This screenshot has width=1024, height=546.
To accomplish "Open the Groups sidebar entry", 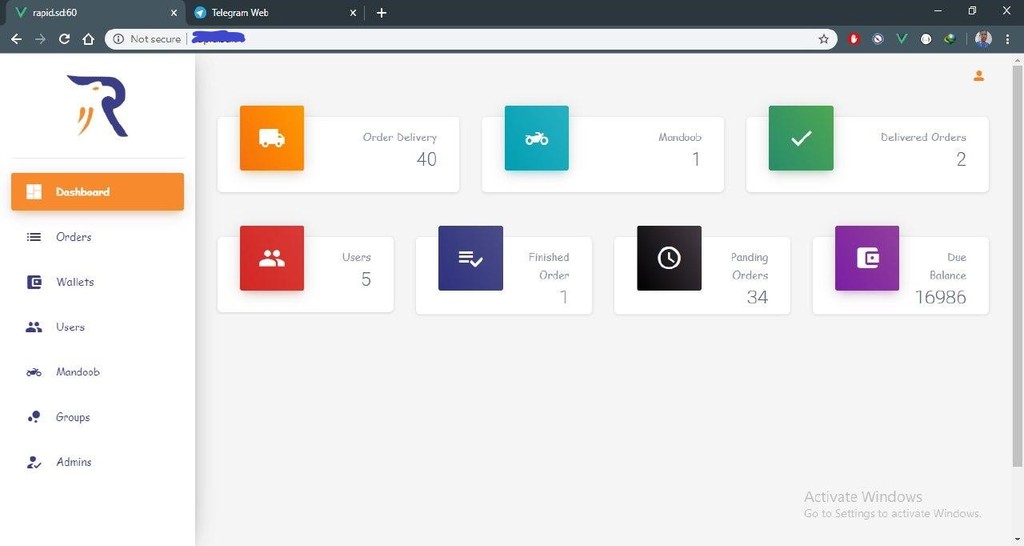I will pos(97,417).
